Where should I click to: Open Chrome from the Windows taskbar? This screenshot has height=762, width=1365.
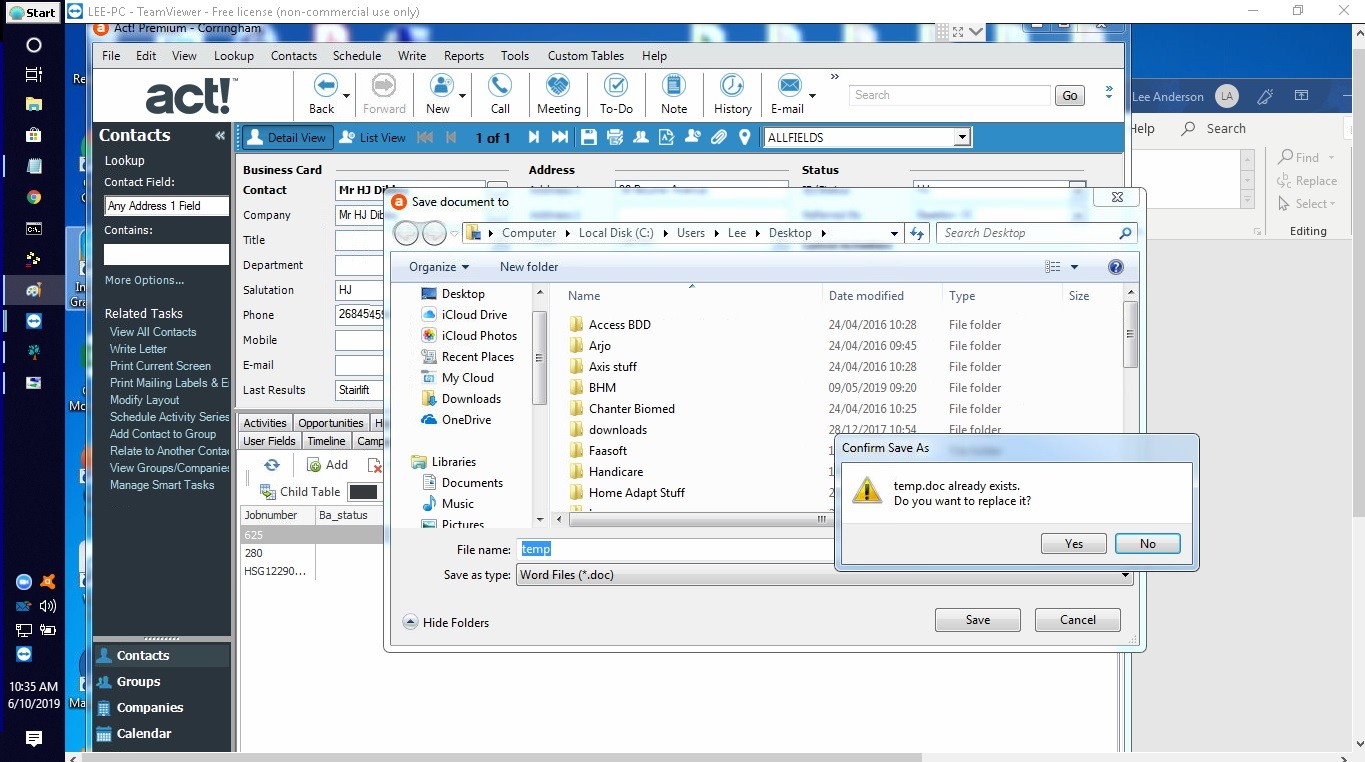pos(33,197)
